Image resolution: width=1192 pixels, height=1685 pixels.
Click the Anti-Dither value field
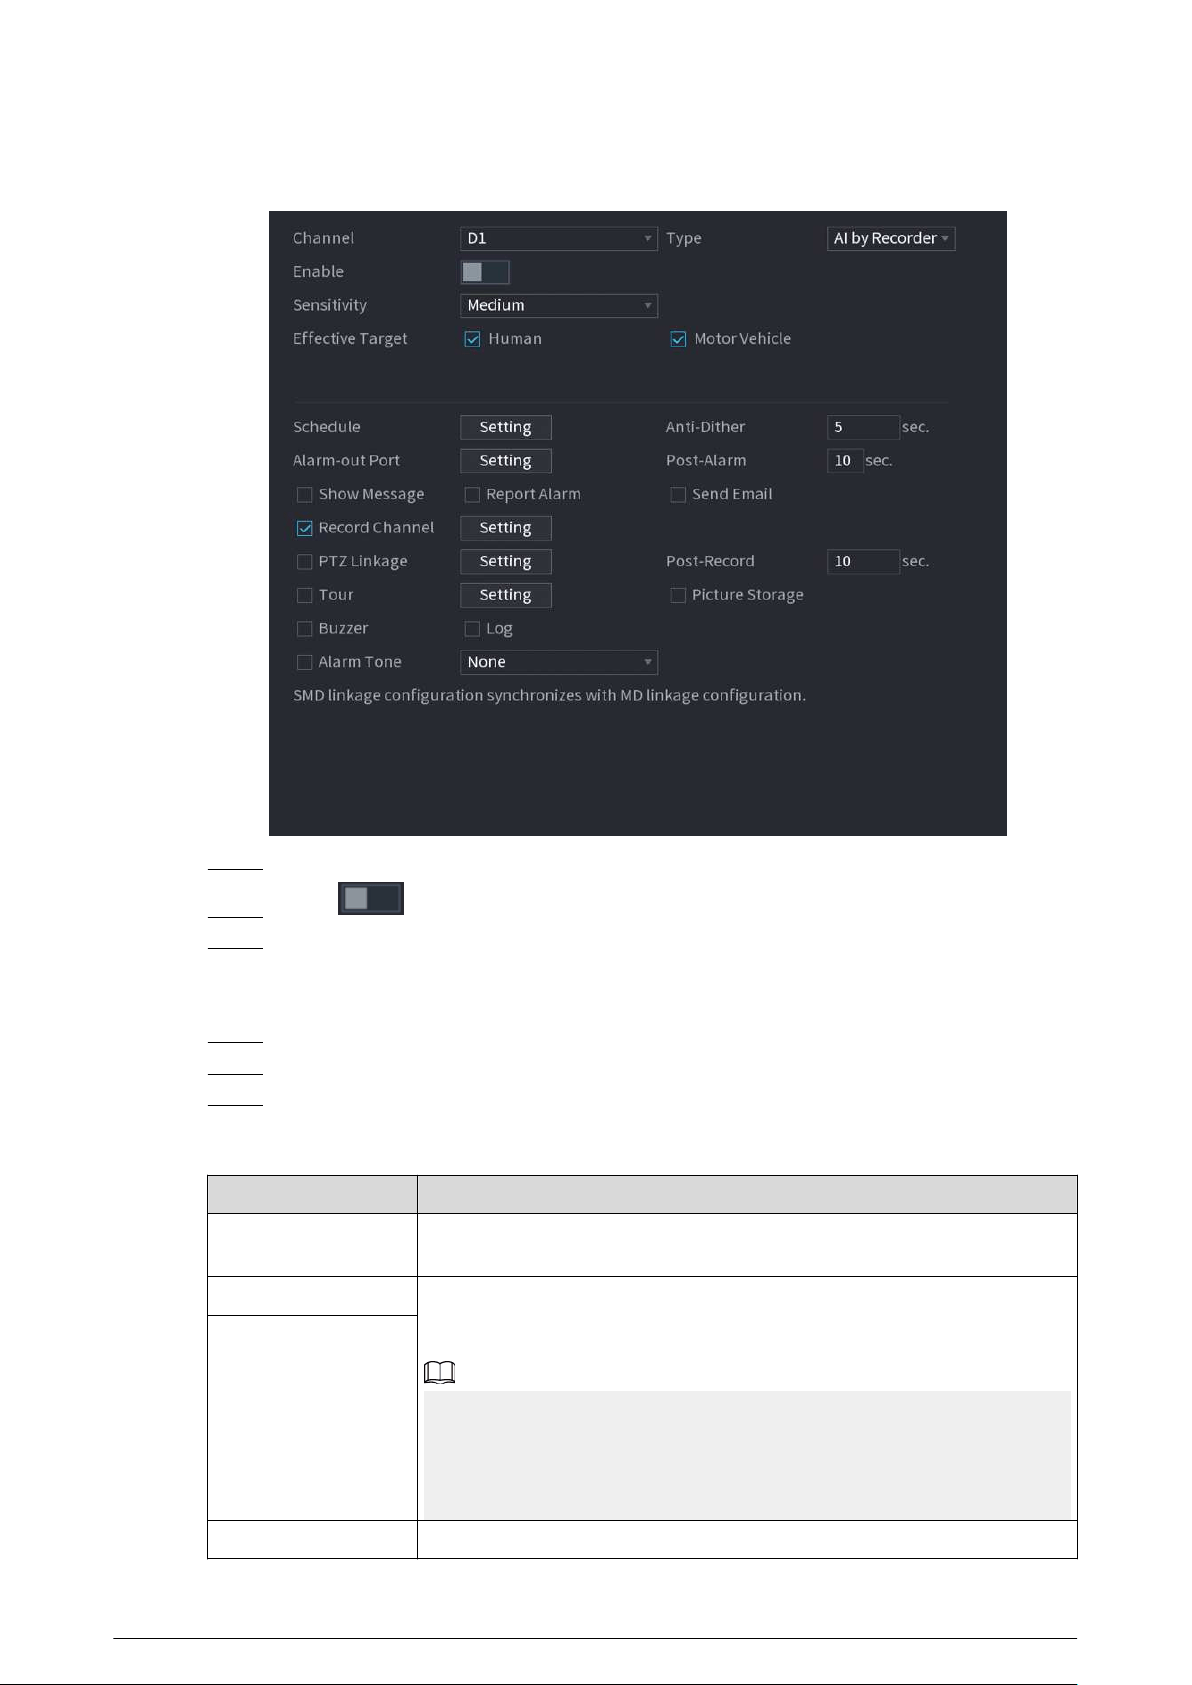point(863,428)
